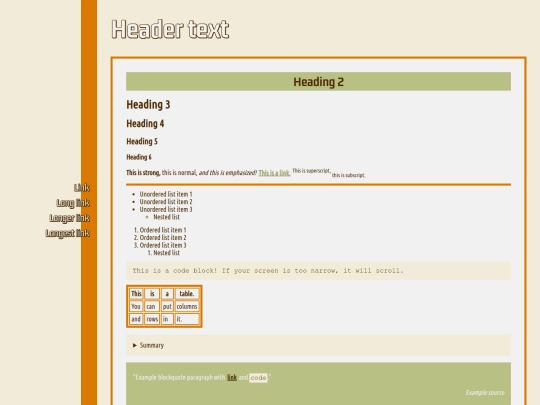540x405 pixels.
Task: Select 'Unordered list item 2'
Action: pos(166,202)
